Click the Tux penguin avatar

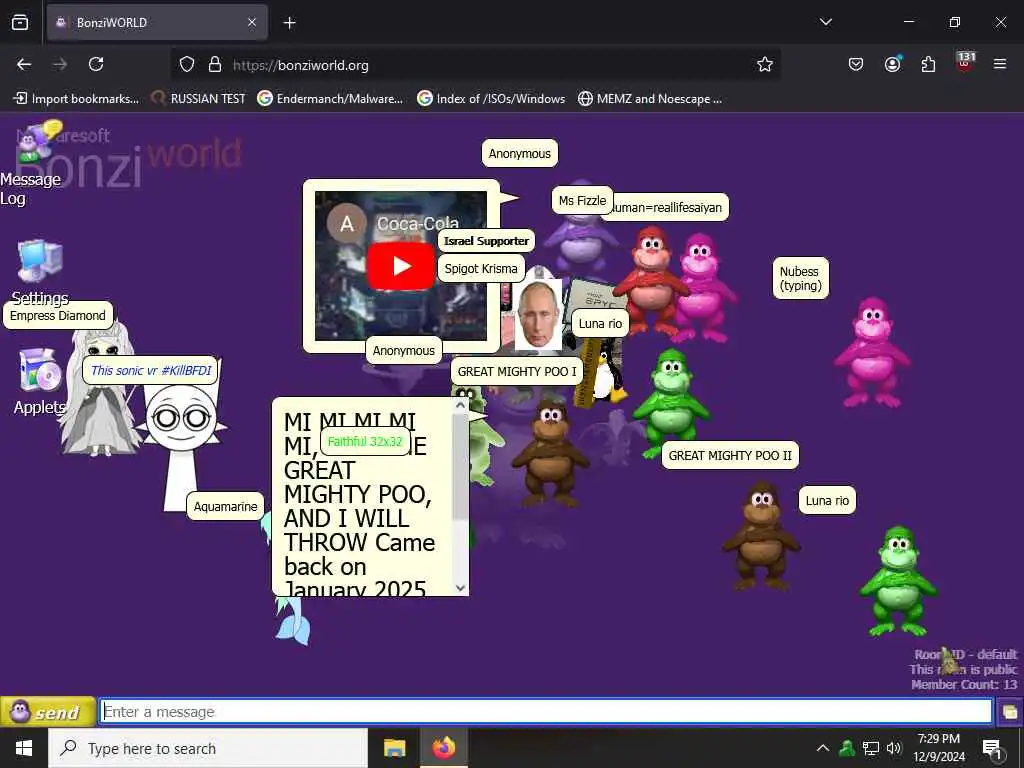pyautogui.click(x=609, y=376)
